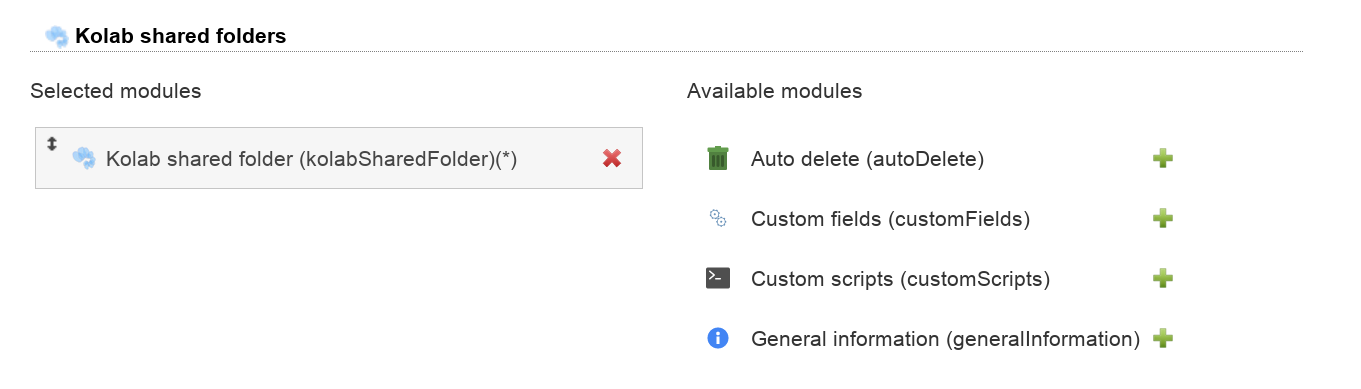Click the Custom fields gears icon
The image size is (1361, 389).
pyautogui.click(x=717, y=218)
